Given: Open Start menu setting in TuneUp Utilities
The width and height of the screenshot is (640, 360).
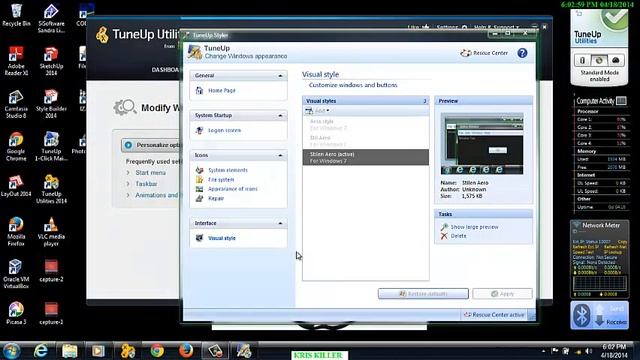Looking at the screenshot, I should (150, 173).
